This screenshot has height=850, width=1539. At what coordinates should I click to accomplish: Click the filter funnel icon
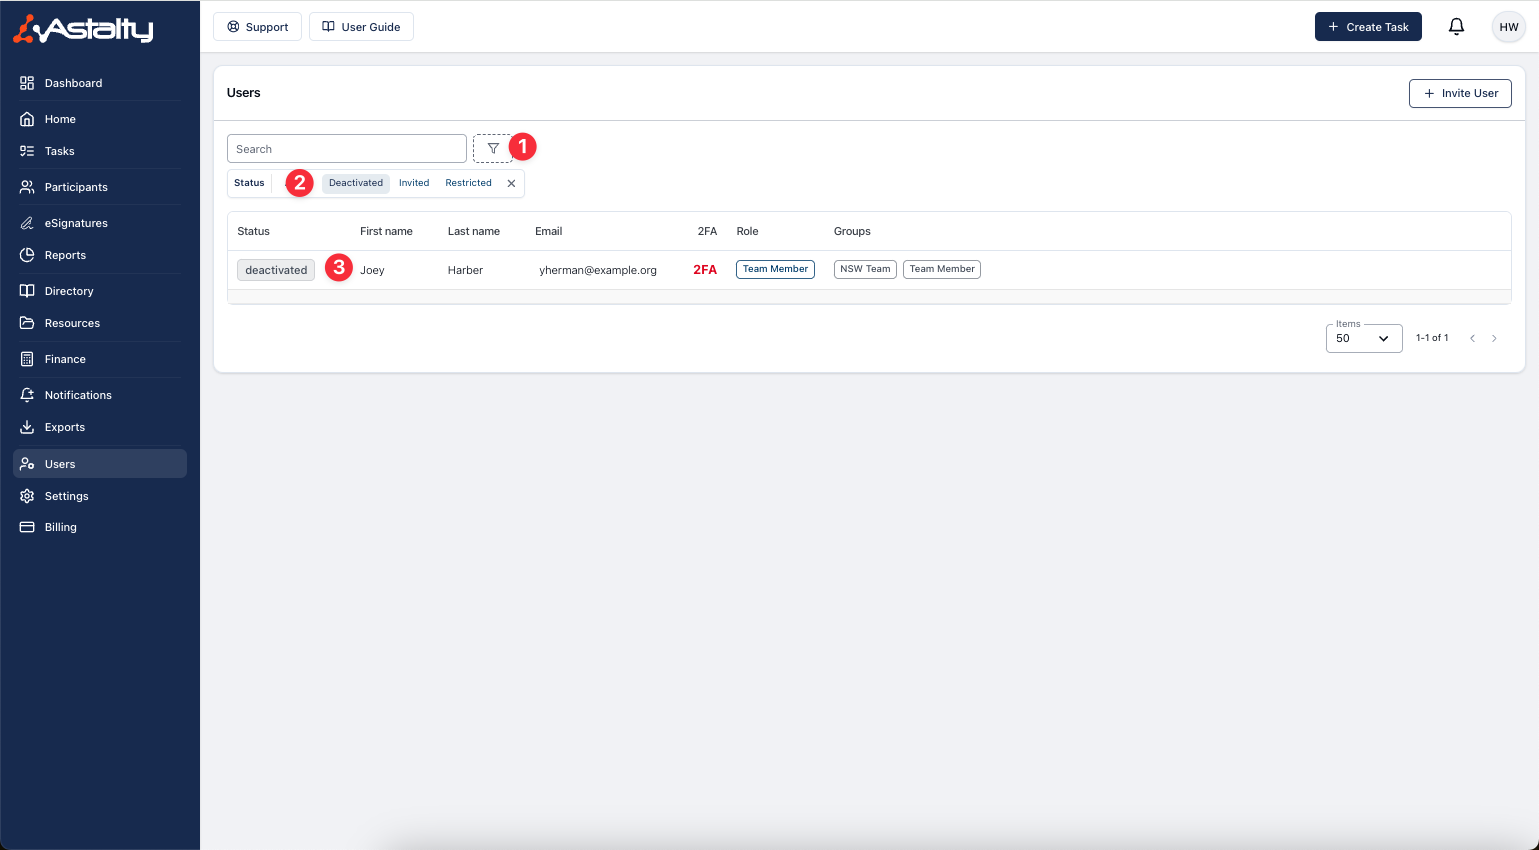[x=492, y=149]
